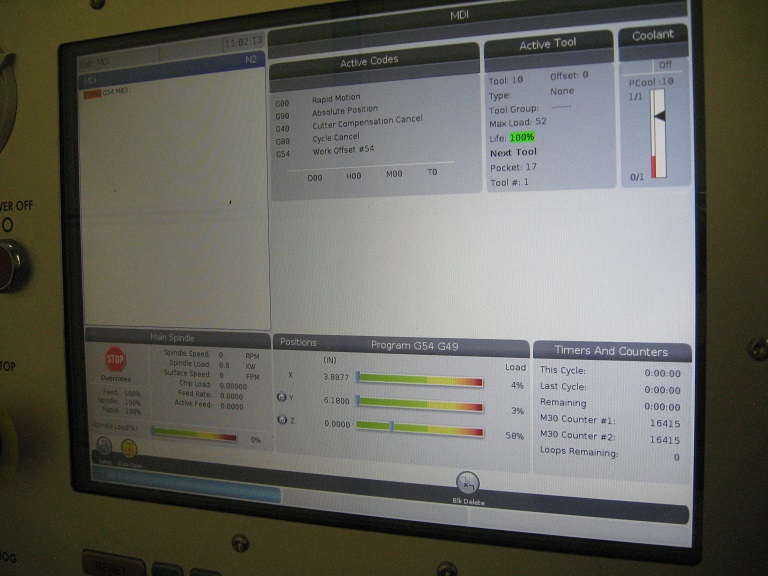
Task: Click the N2 block number
Action: tap(251, 60)
